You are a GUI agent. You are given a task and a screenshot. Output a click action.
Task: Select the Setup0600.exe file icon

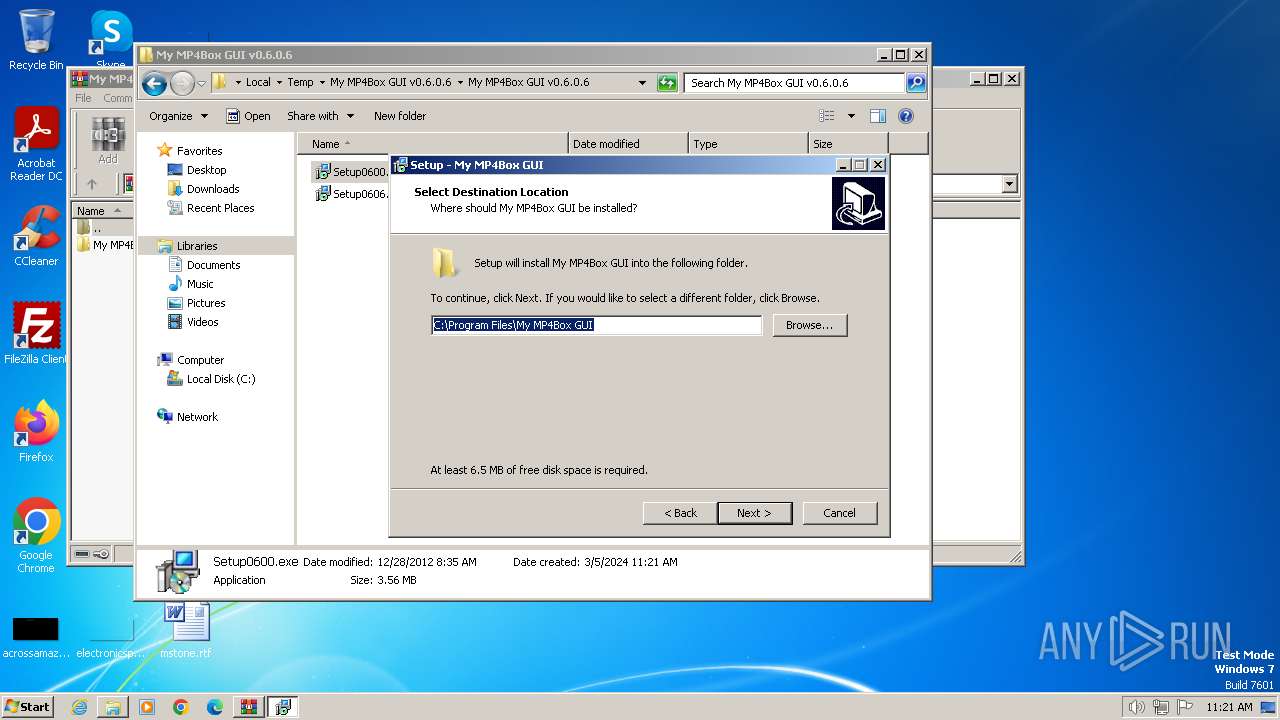point(323,172)
